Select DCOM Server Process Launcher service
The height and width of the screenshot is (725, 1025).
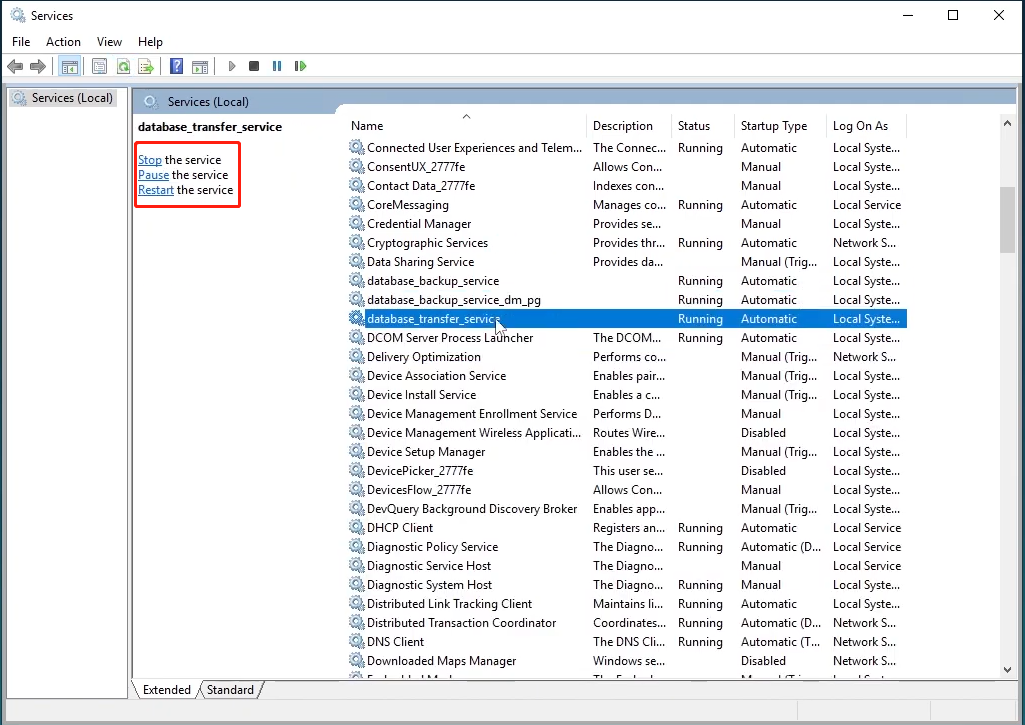click(627, 337)
